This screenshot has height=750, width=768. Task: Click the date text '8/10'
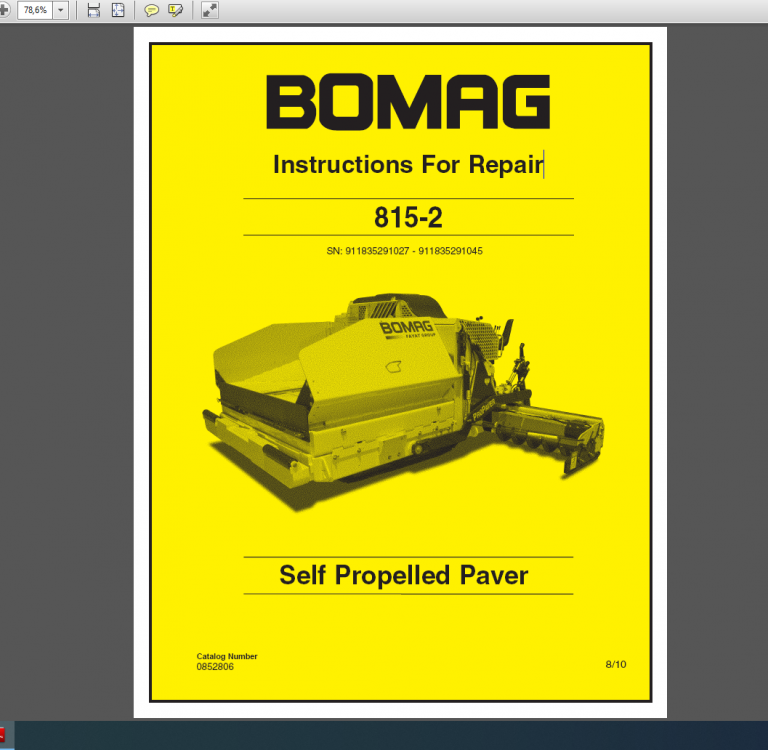point(616,664)
